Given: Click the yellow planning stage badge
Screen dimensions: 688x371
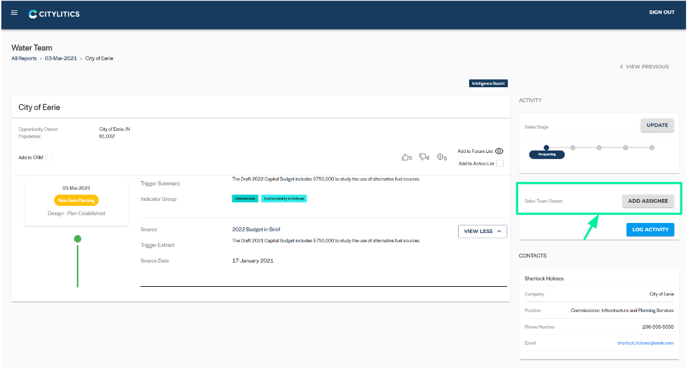Looking at the screenshot, I should pos(76,200).
